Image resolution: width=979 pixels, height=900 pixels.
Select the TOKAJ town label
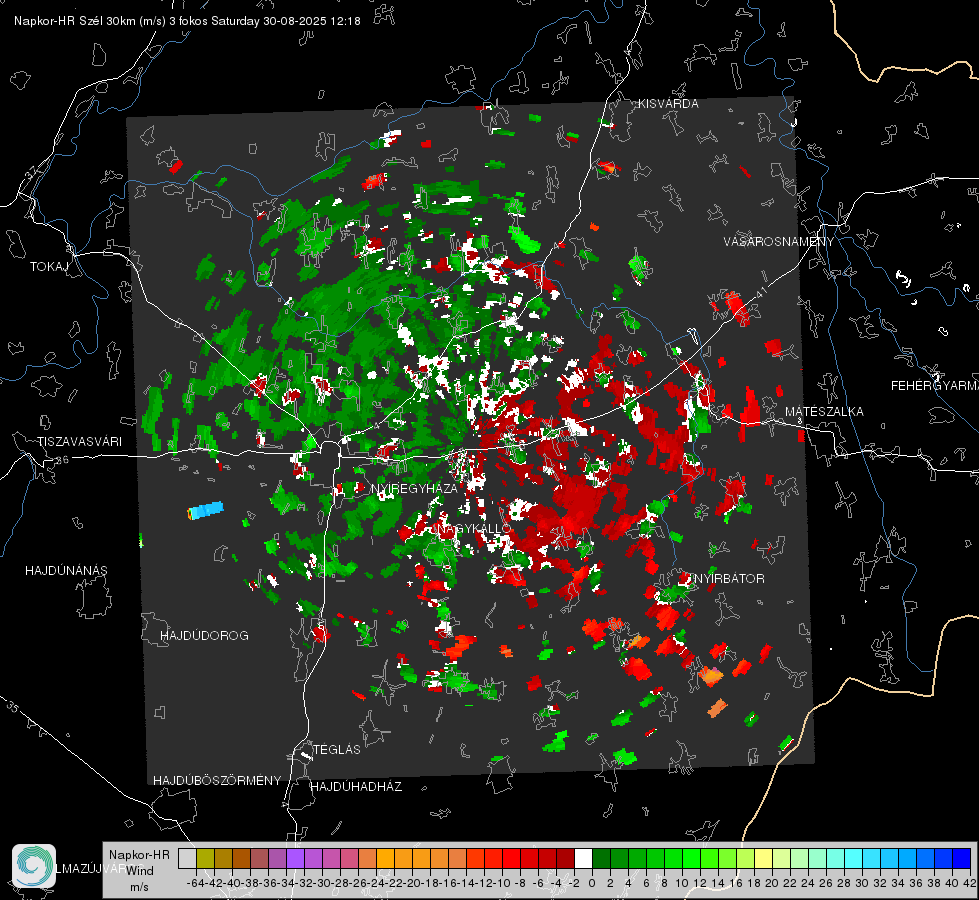pos(49,267)
